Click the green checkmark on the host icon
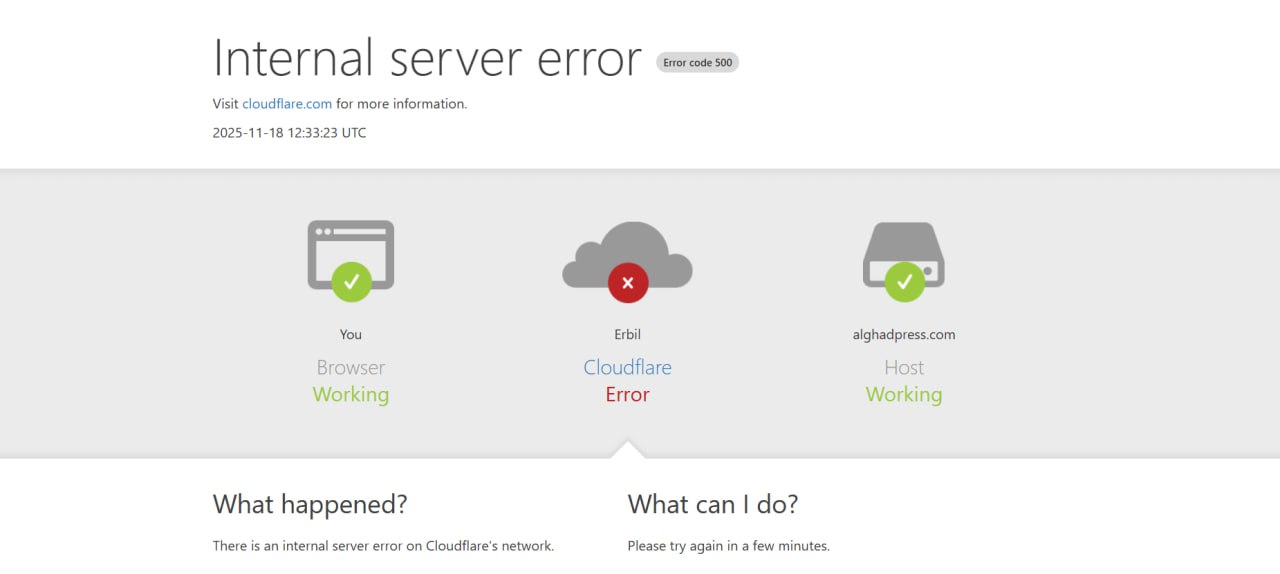 904,282
